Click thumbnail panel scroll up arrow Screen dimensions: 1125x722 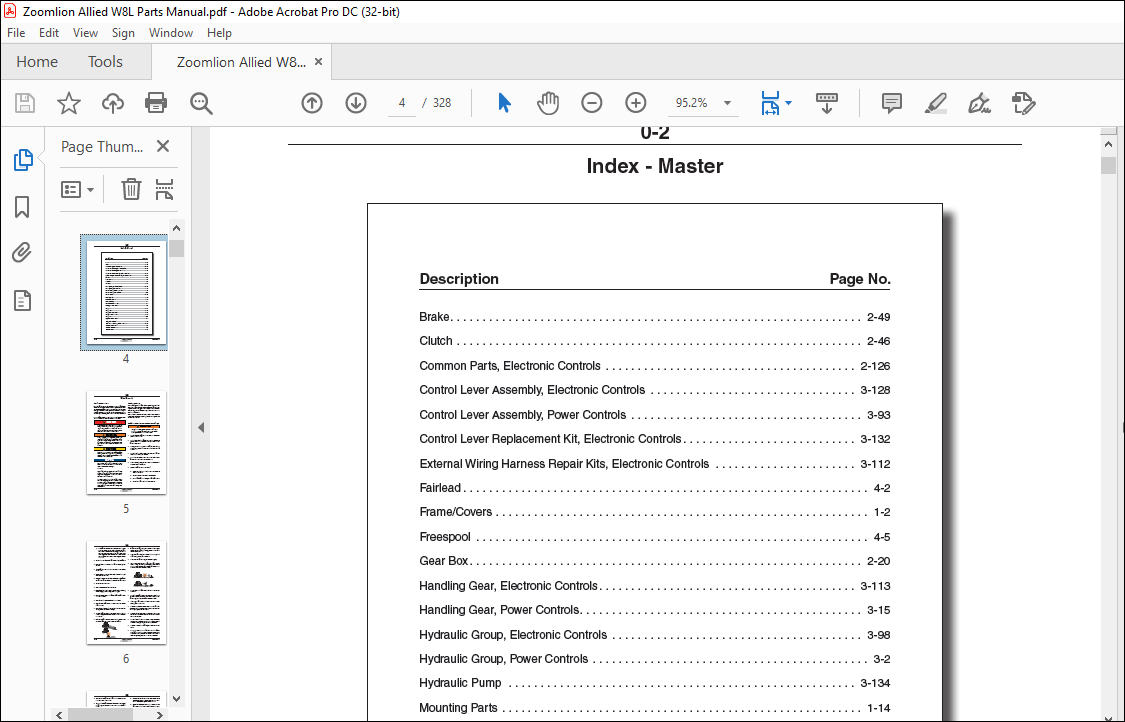point(176,228)
